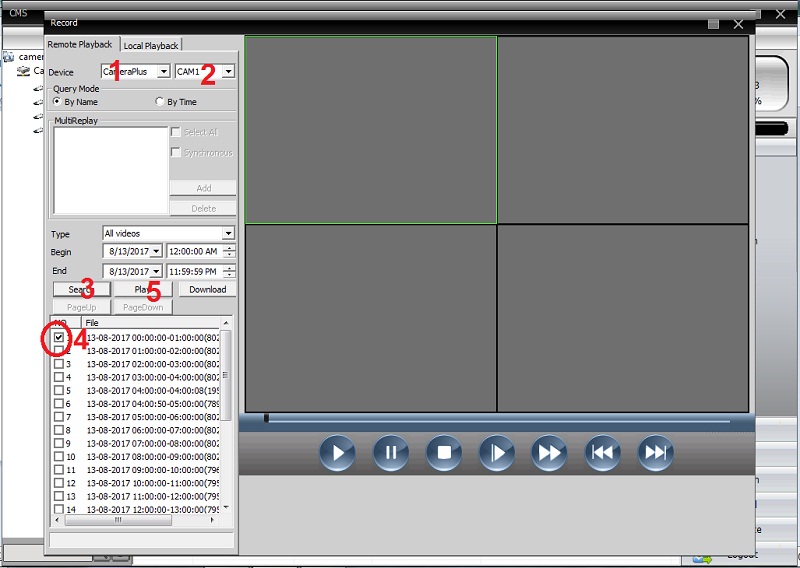Viewport: 800px width, 568px height.
Task: Select the top-right video pane
Action: point(623,130)
